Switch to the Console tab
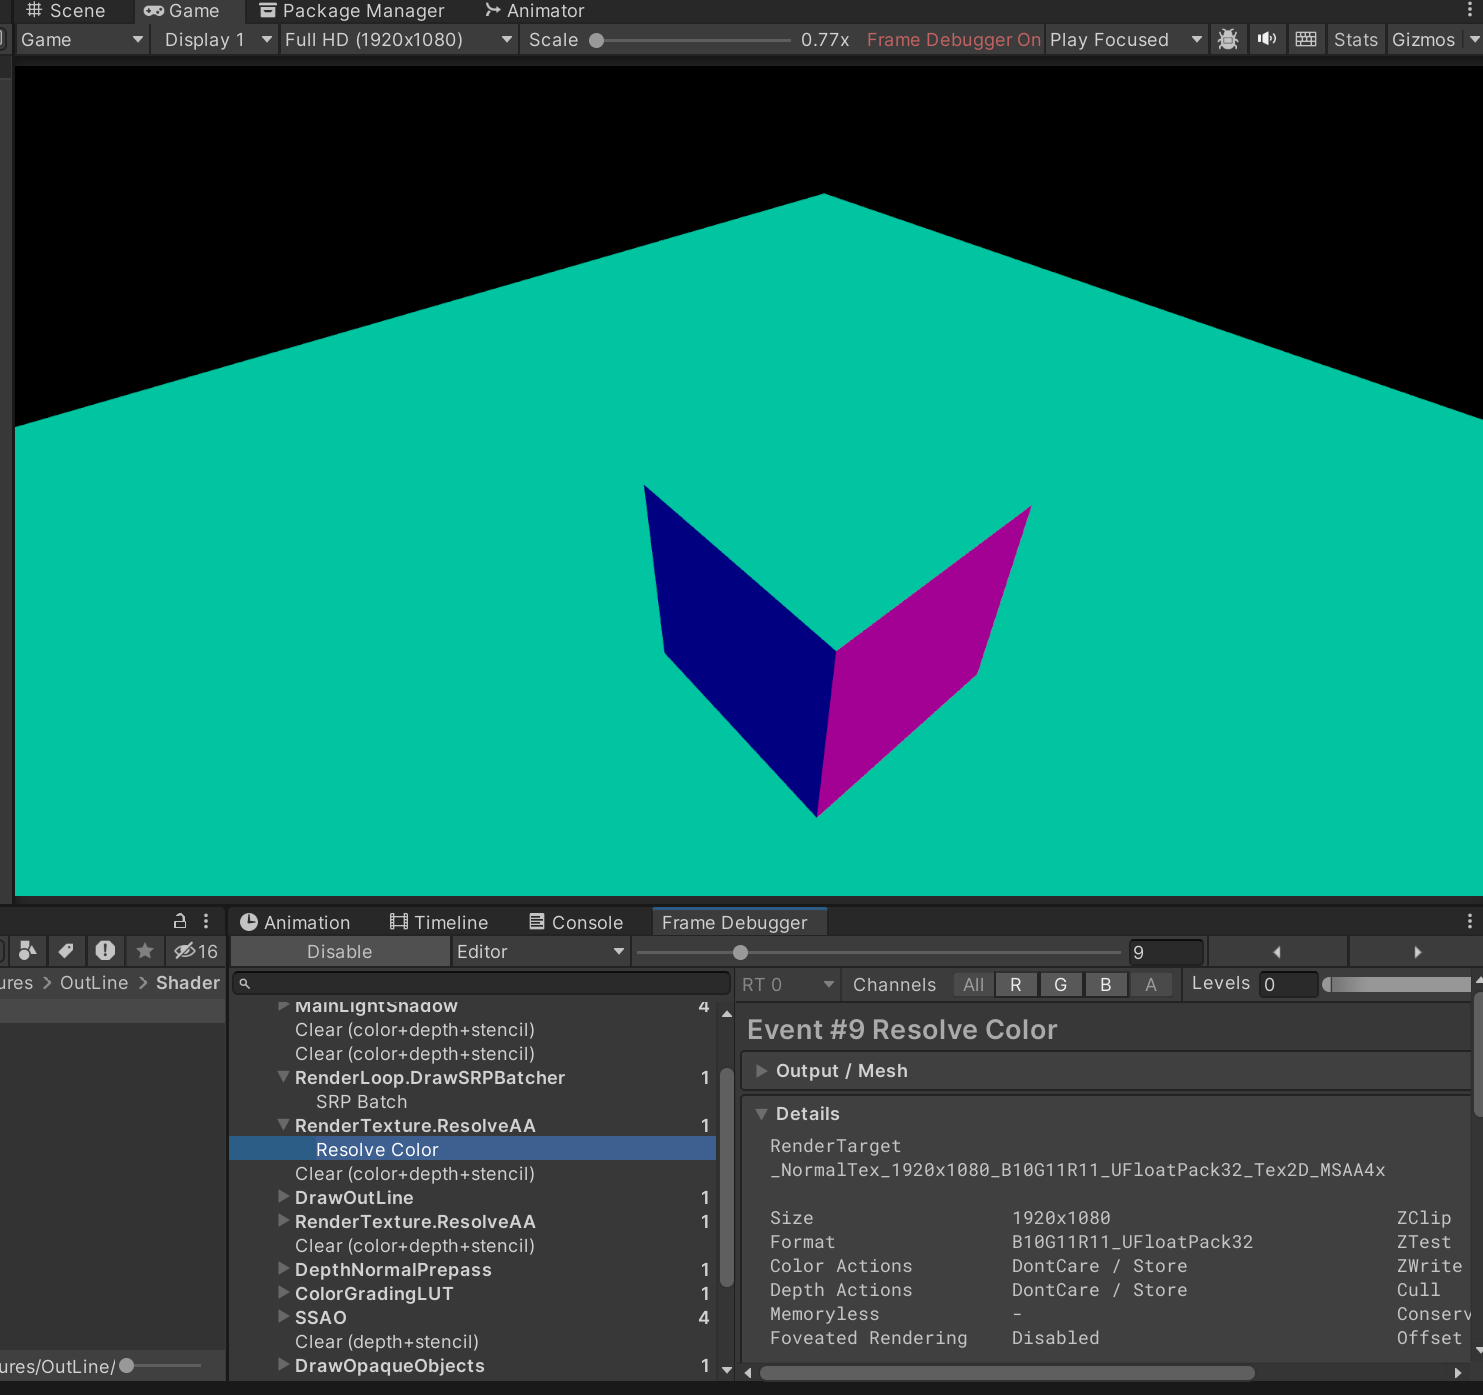 (576, 921)
